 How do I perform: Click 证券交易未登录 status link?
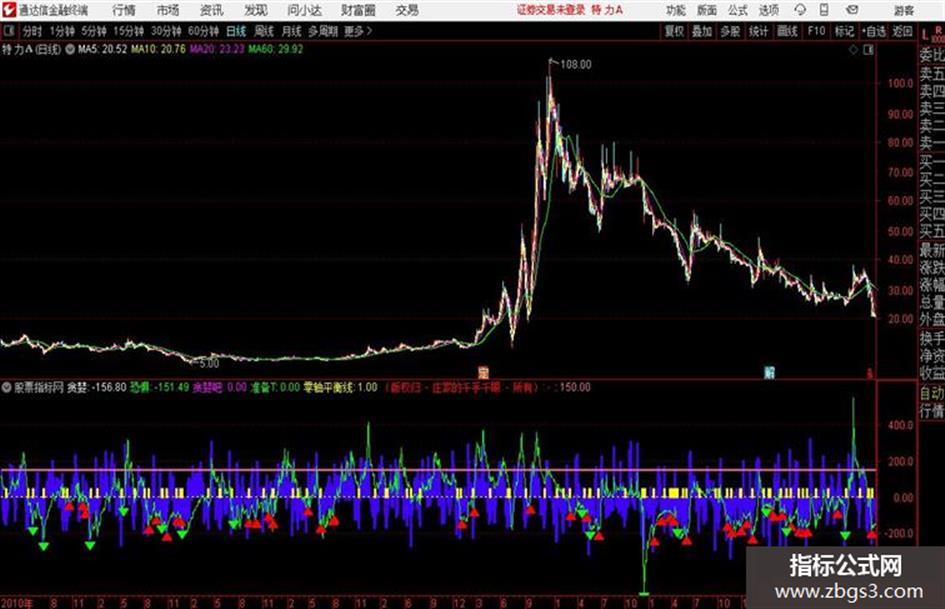[x=551, y=10]
